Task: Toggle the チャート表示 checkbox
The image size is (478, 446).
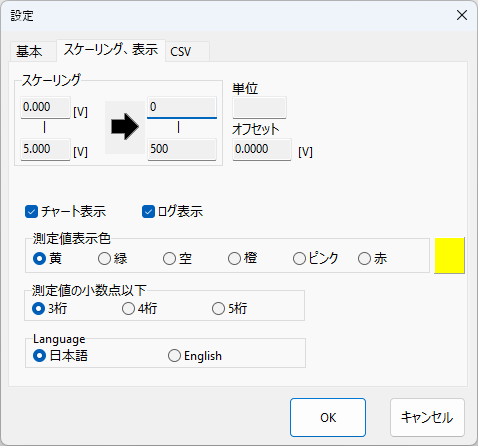Action: click(65, 212)
